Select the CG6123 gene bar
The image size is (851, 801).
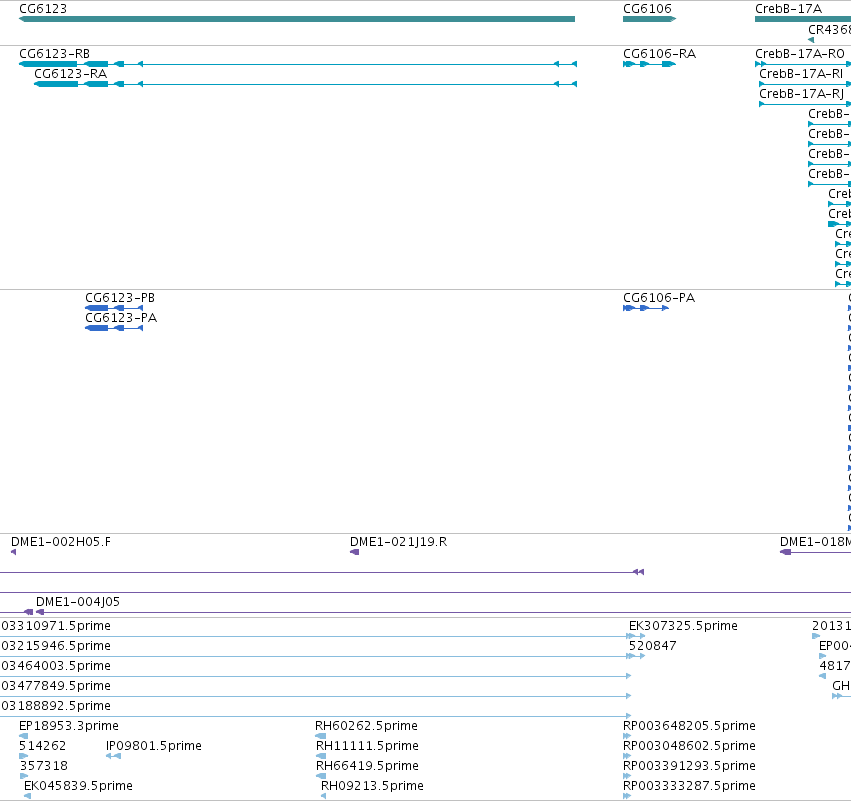[x=297, y=19]
